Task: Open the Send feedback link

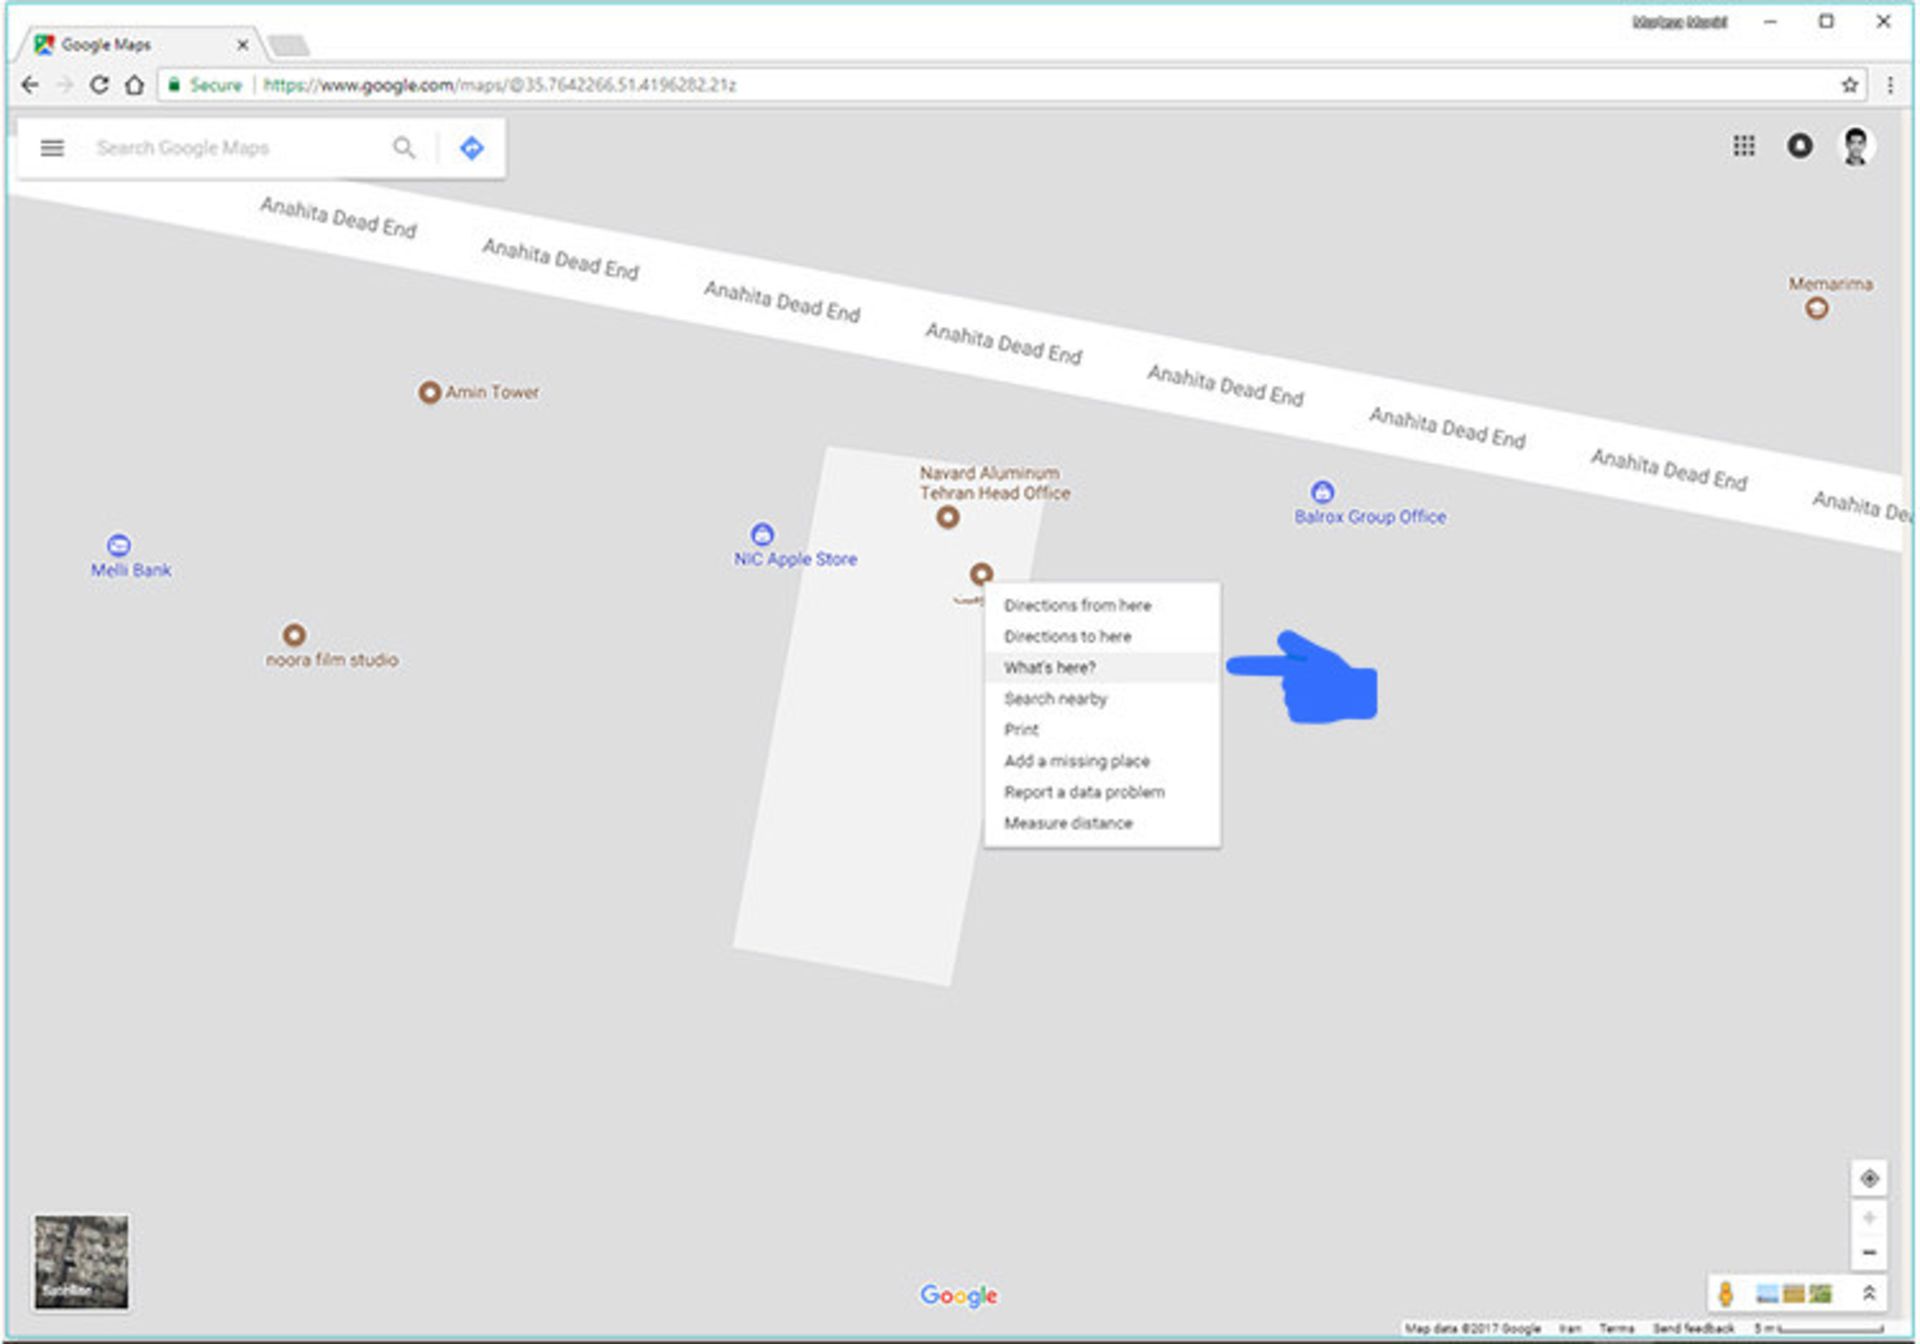Action: tap(1693, 1328)
